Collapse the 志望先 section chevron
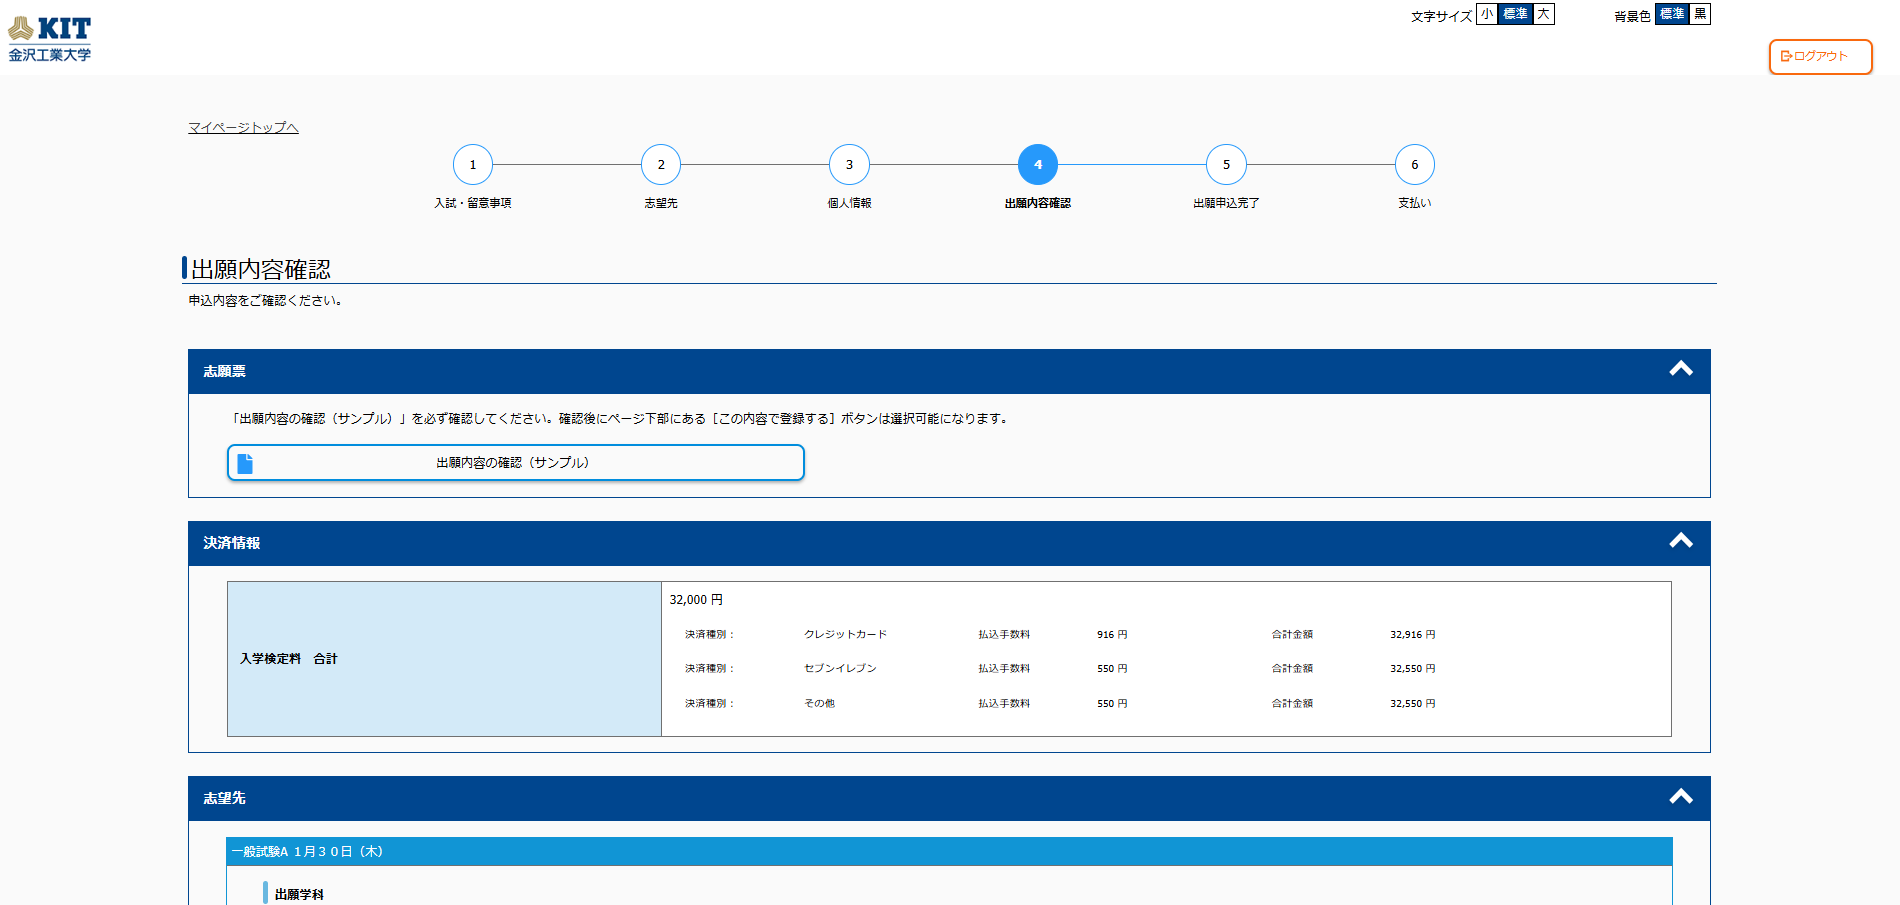 pos(1681,797)
